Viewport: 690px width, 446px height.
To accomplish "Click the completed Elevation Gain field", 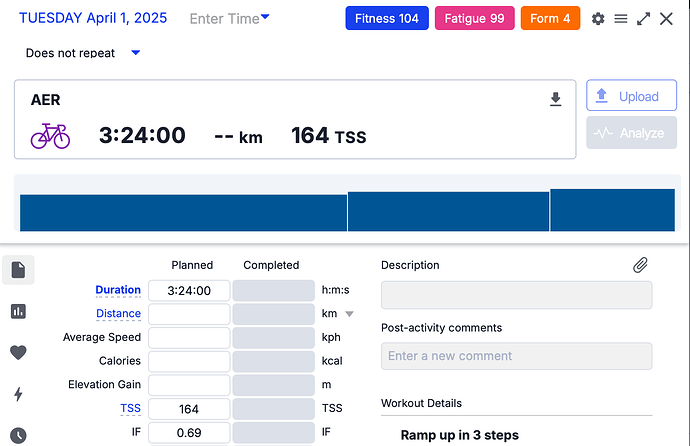I will 274,385.
